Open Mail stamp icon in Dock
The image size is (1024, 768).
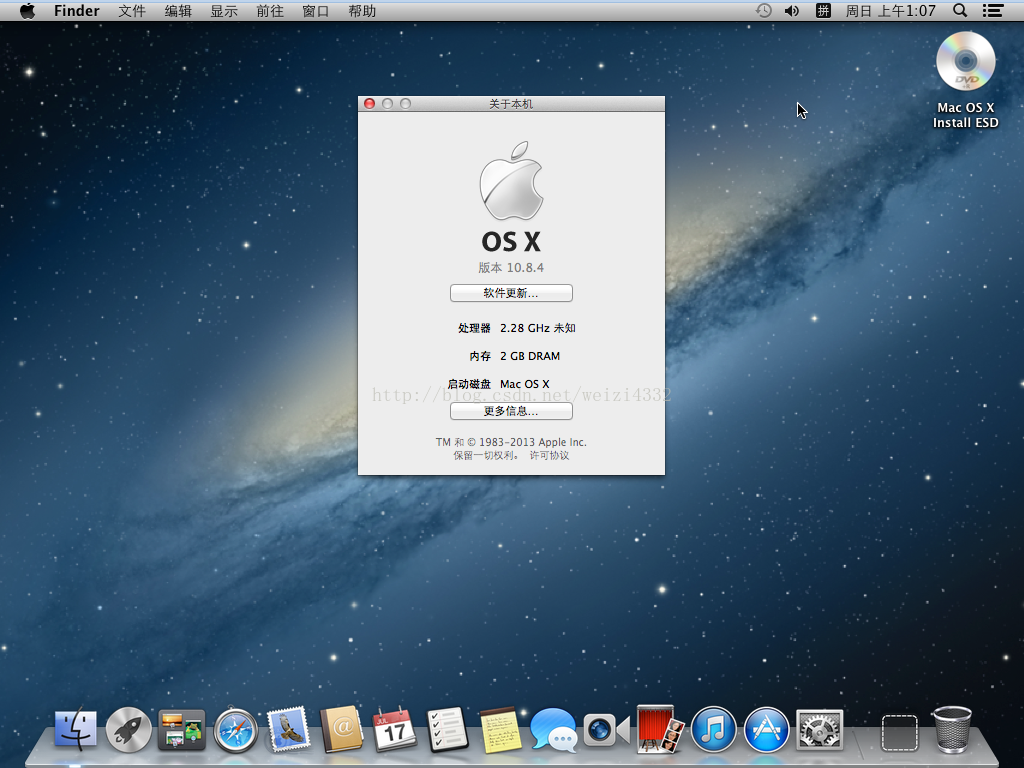[x=288, y=729]
